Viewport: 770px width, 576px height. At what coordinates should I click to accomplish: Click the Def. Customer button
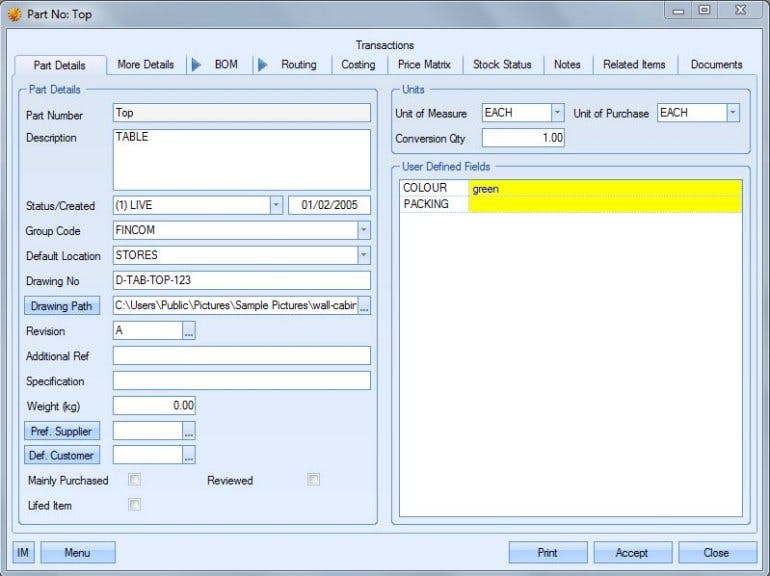coord(62,455)
